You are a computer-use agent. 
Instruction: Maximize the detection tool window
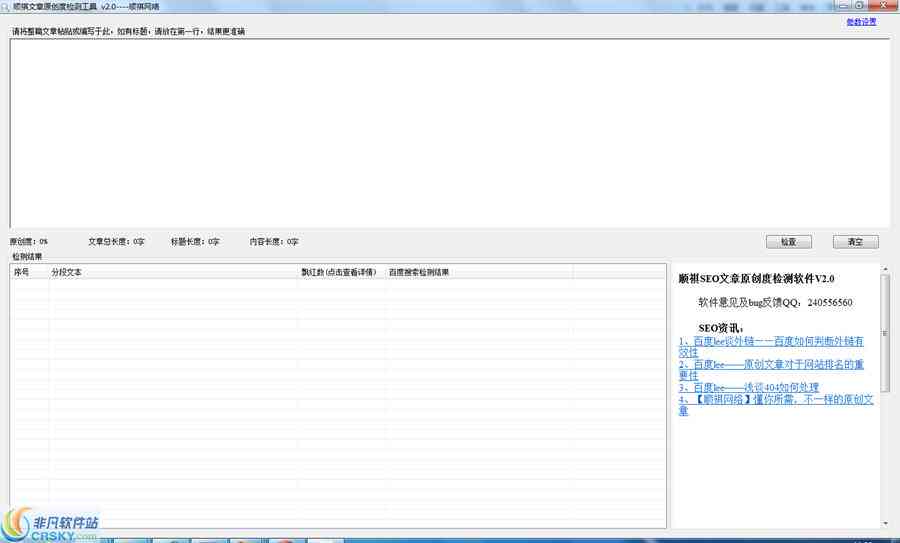click(x=859, y=6)
